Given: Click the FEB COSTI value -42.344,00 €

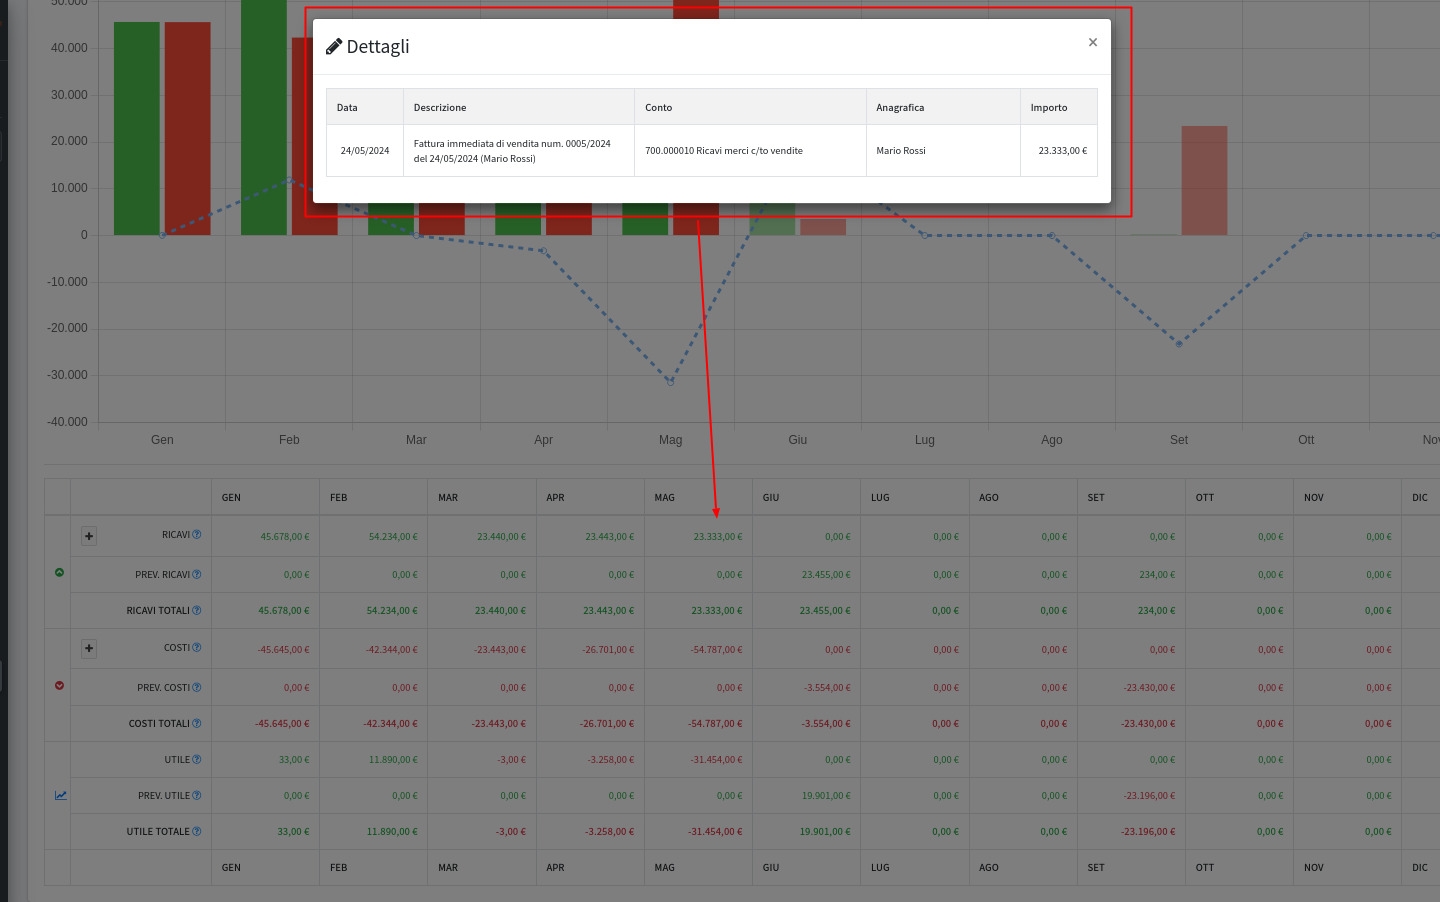Looking at the screenshot, I should point(393,650).
